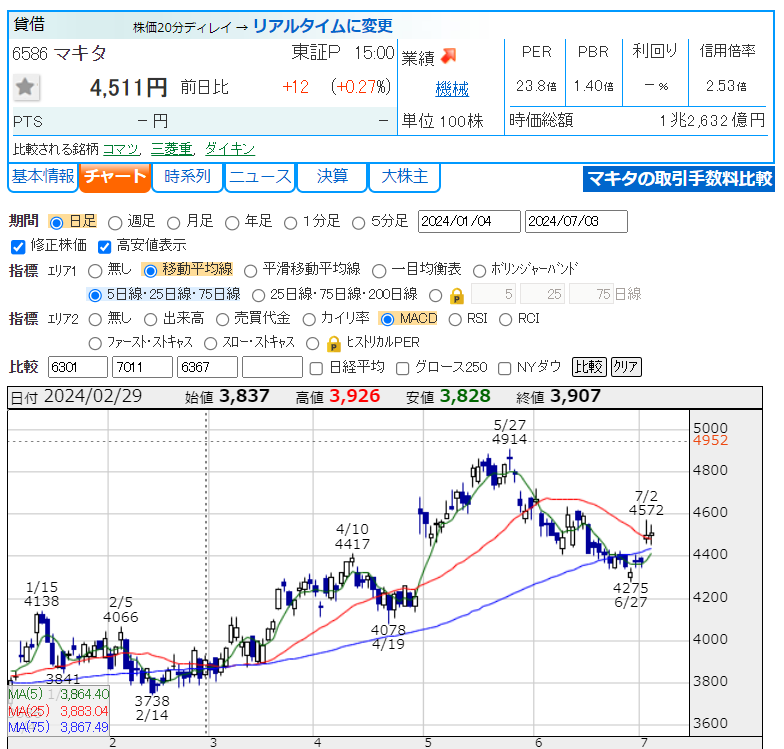Select 出来高 in Area 2
Screen dimensions: 784x749
150,320
